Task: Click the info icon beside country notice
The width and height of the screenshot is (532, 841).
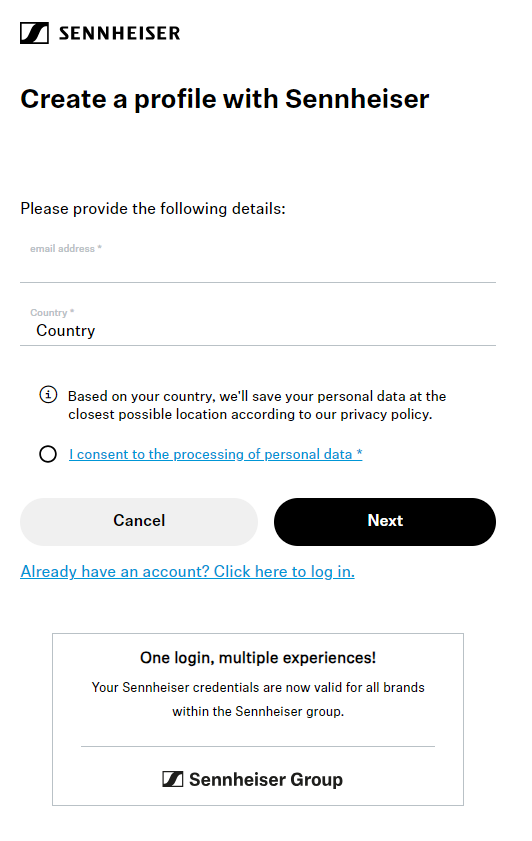Action: click(x=48, y=395)
